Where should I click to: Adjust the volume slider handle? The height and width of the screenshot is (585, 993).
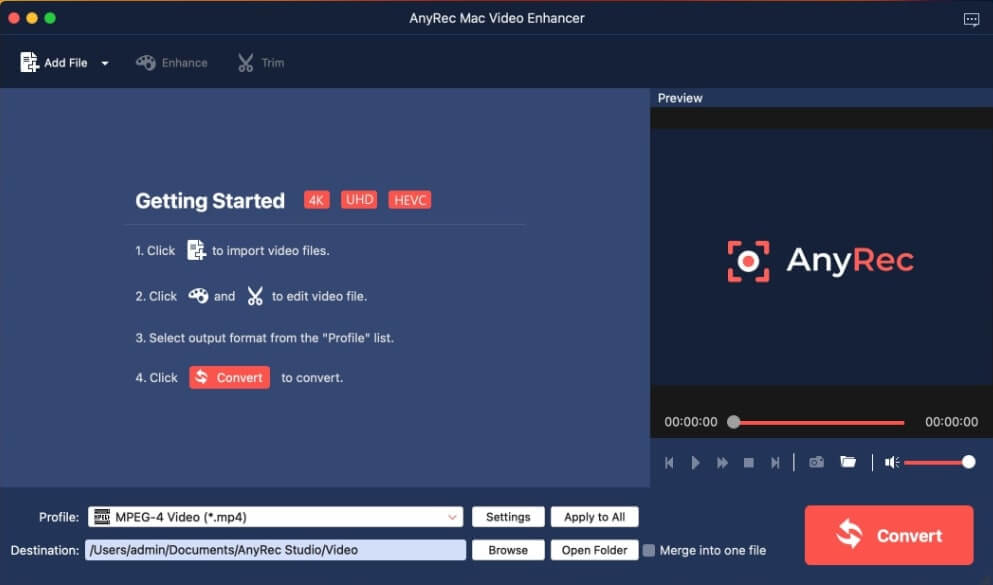pyautogui.click(x=968, y=462)
